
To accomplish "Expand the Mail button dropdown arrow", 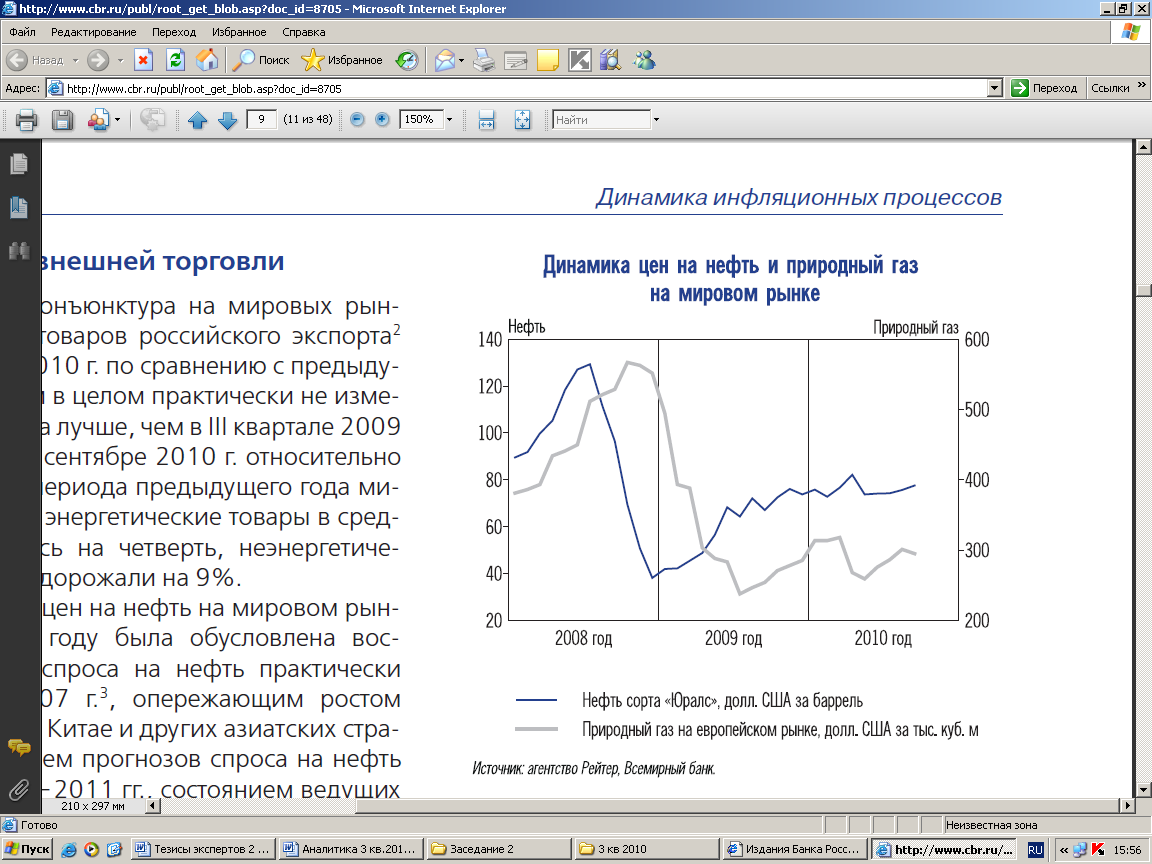I will [x=461, y=60].
